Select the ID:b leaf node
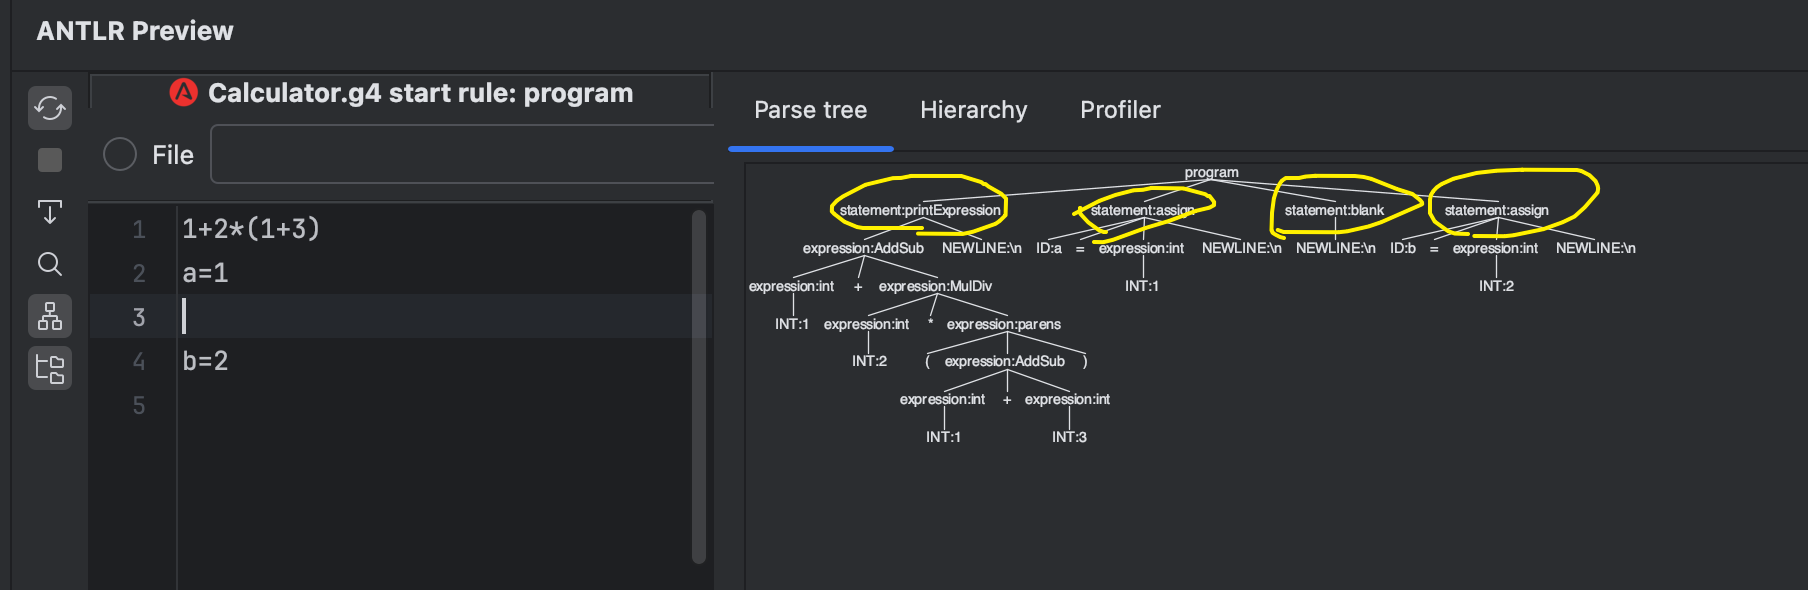Viewport: 1808px width, 590px height. (x=1403, y=248)
